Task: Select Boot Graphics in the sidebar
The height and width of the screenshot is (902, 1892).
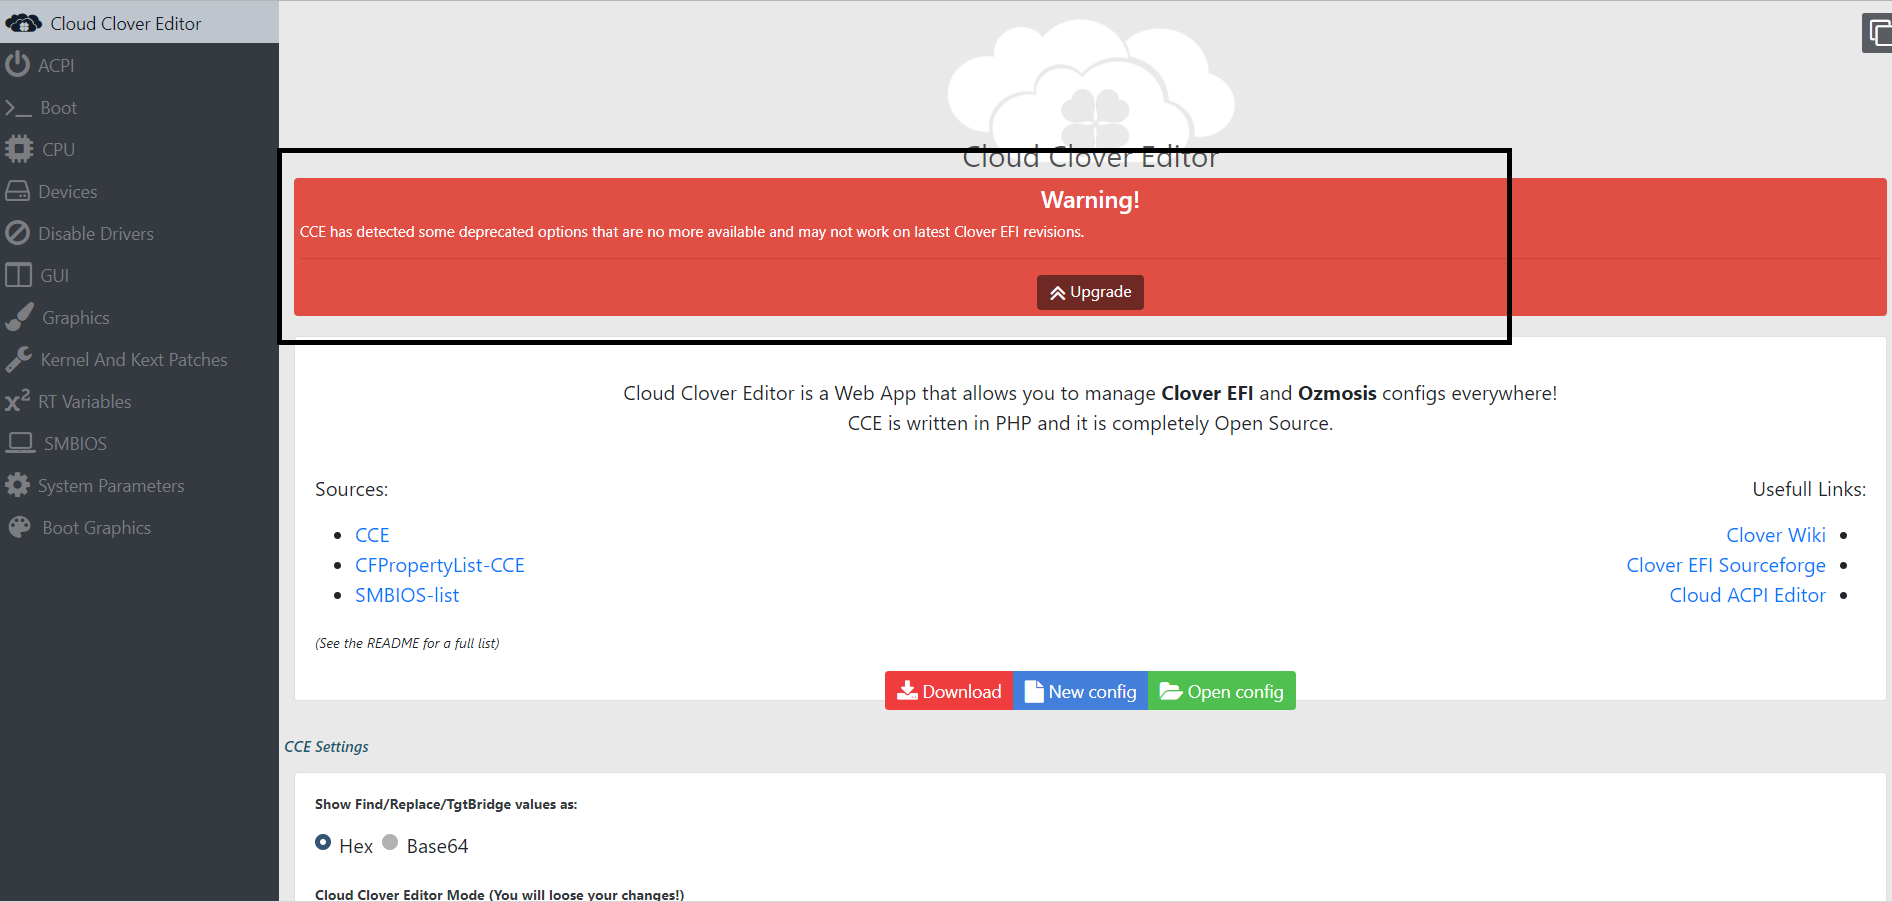Action: click(139, 527)
